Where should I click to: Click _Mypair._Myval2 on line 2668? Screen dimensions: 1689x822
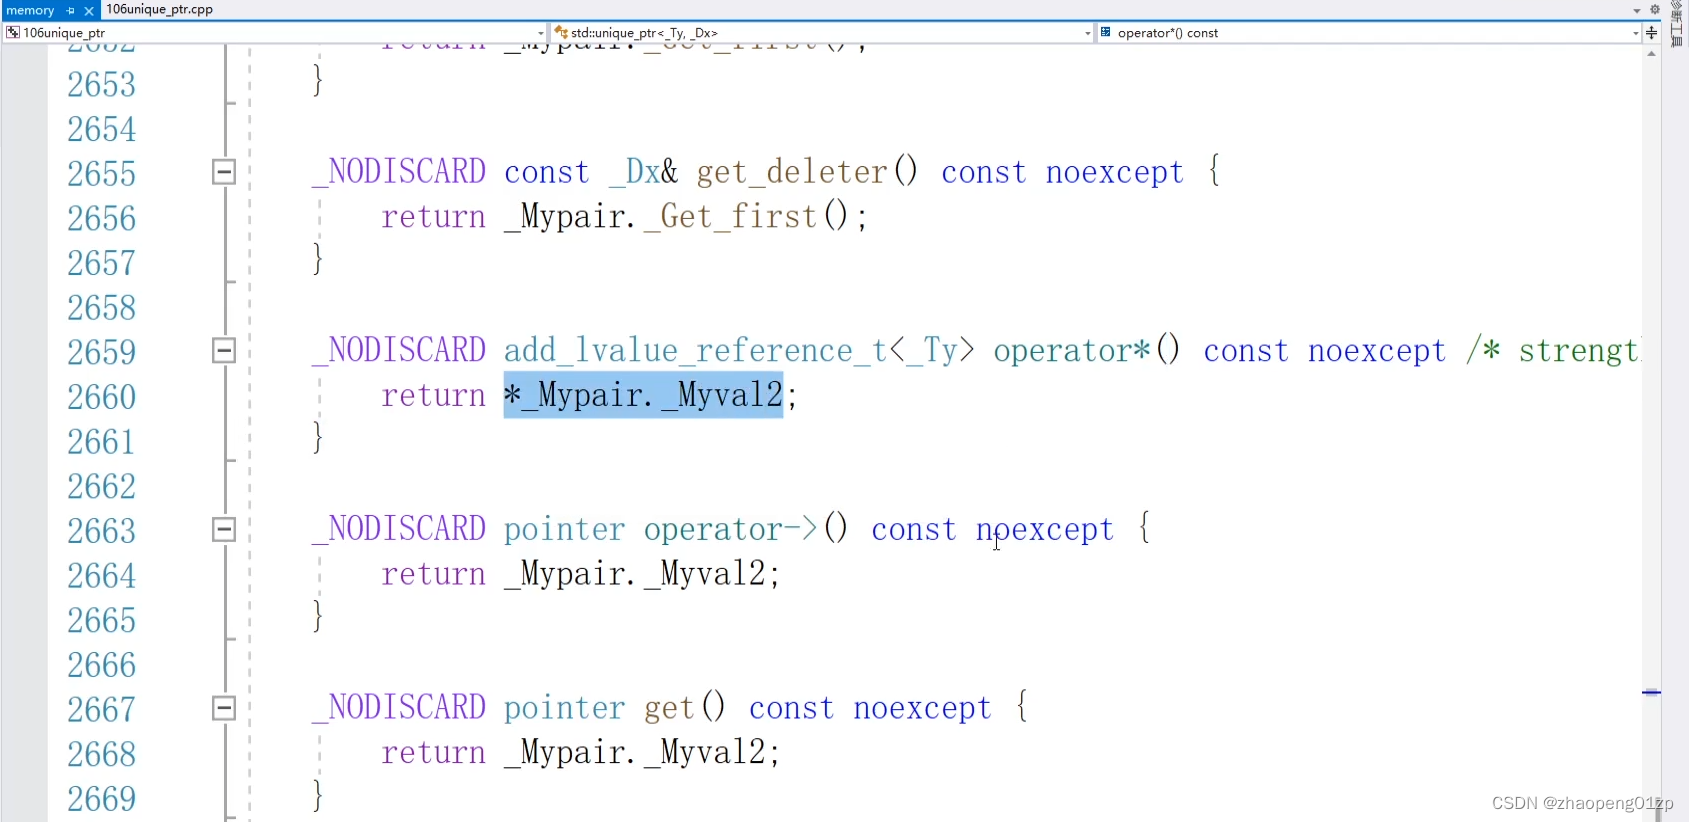pyautogui.click(x=635, y=753)
